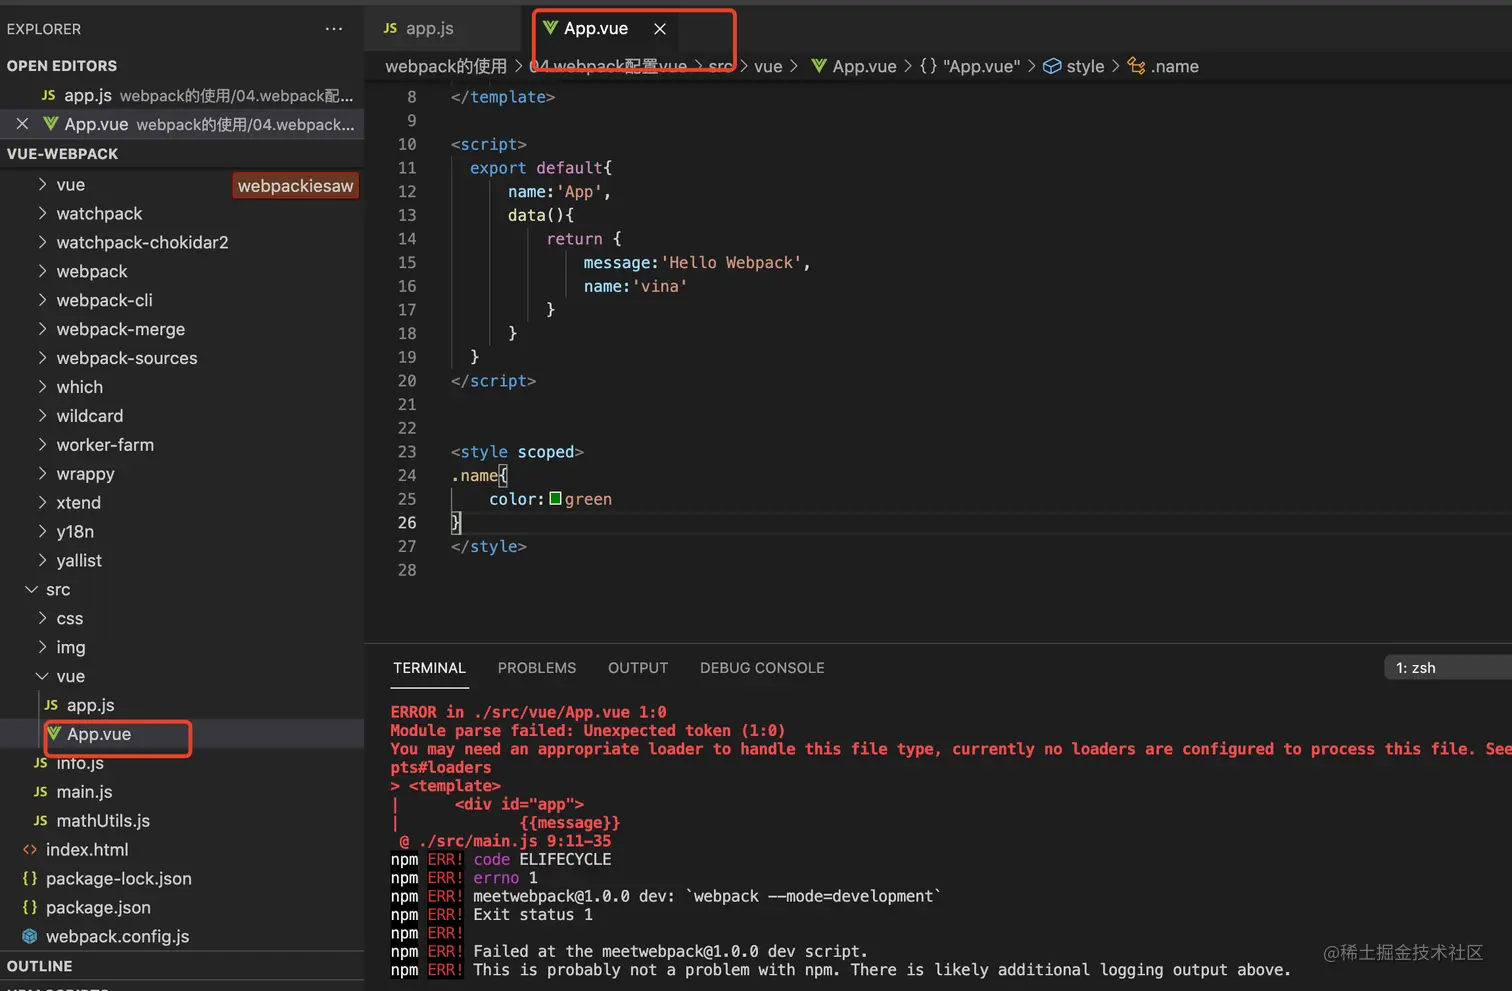The image size is (1512, 991).
Task: Close the App.vue editor tab
Action: (660, 29)
